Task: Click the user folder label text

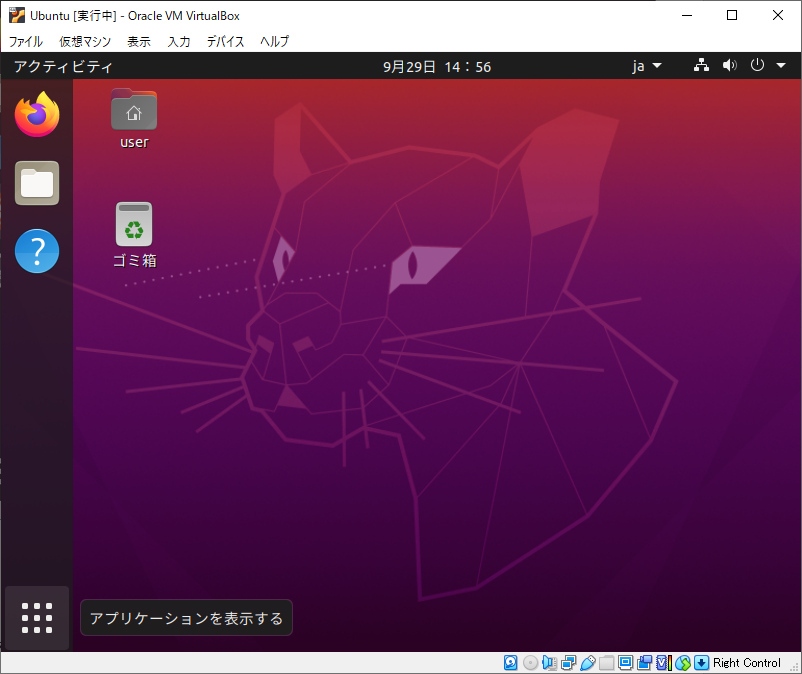Action: 134,142
